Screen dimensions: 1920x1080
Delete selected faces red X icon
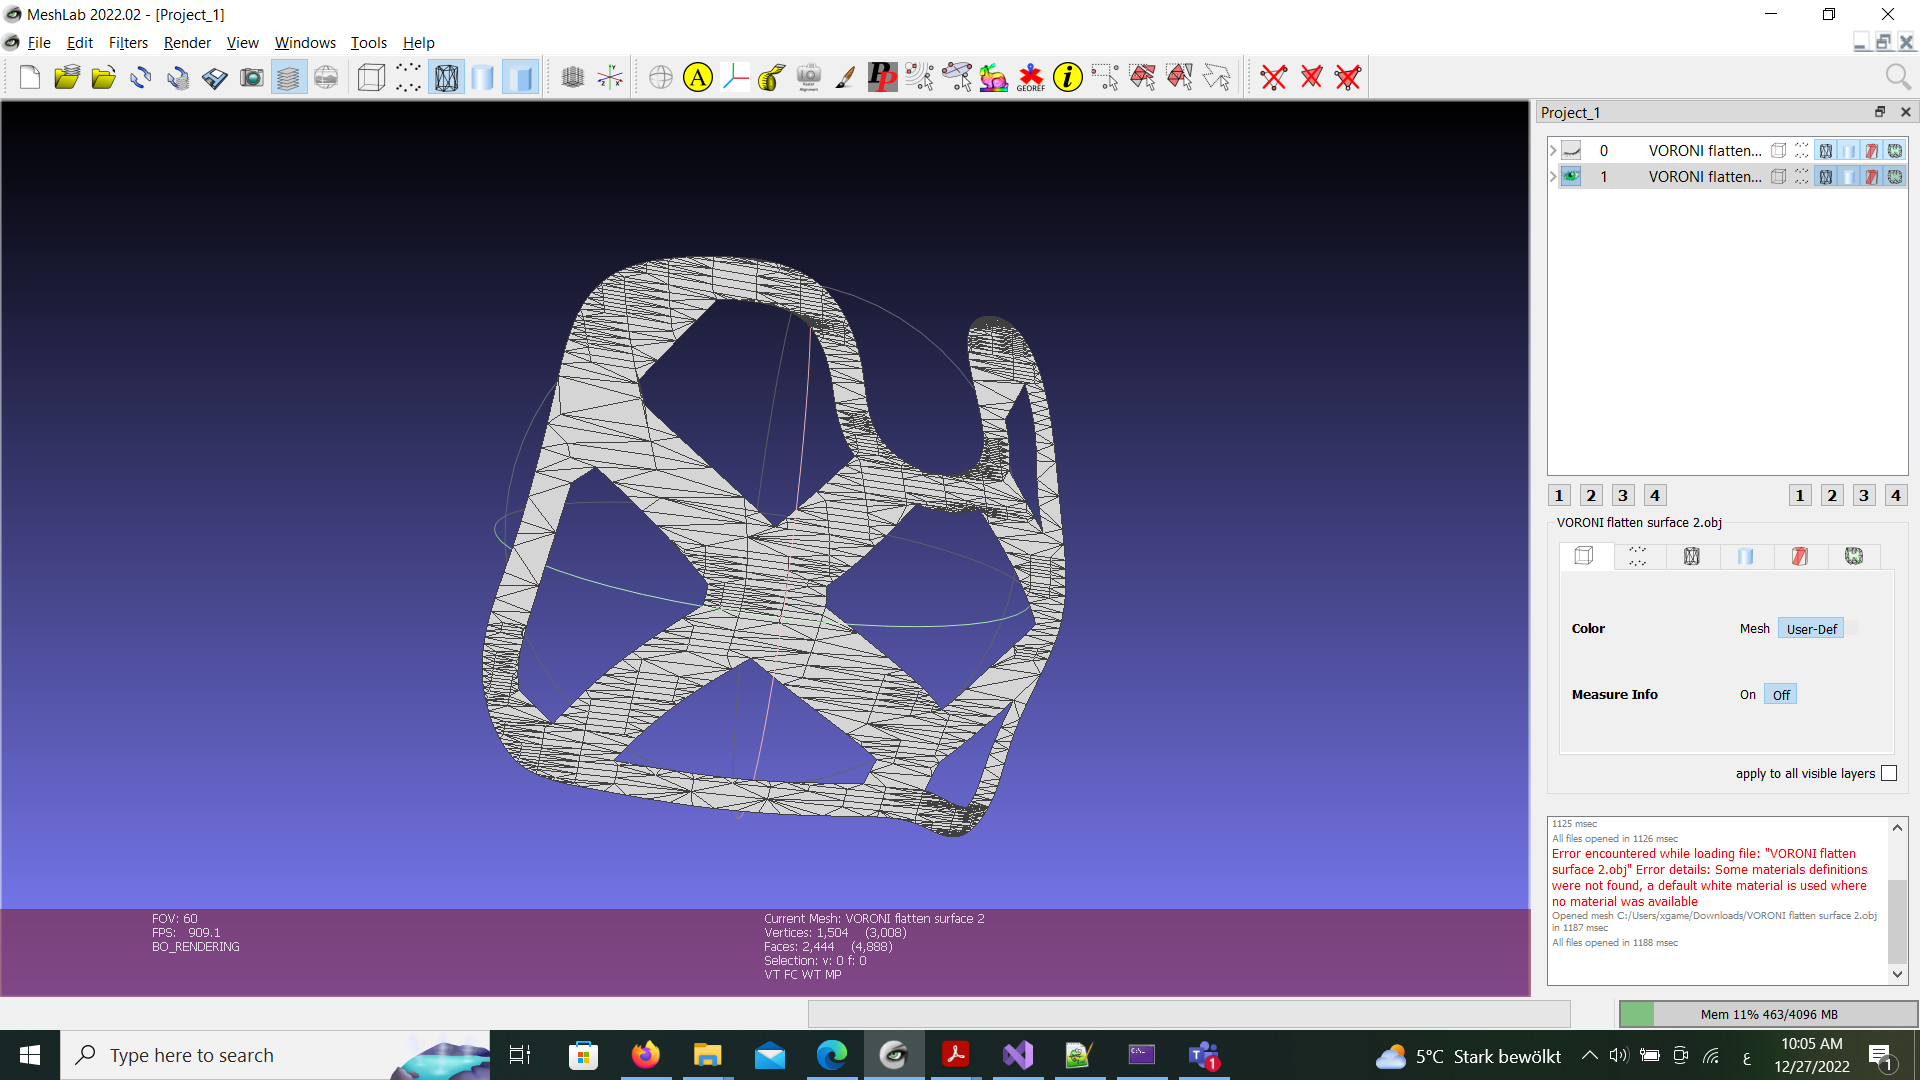pyautogui.click(x=1311, y=77)
